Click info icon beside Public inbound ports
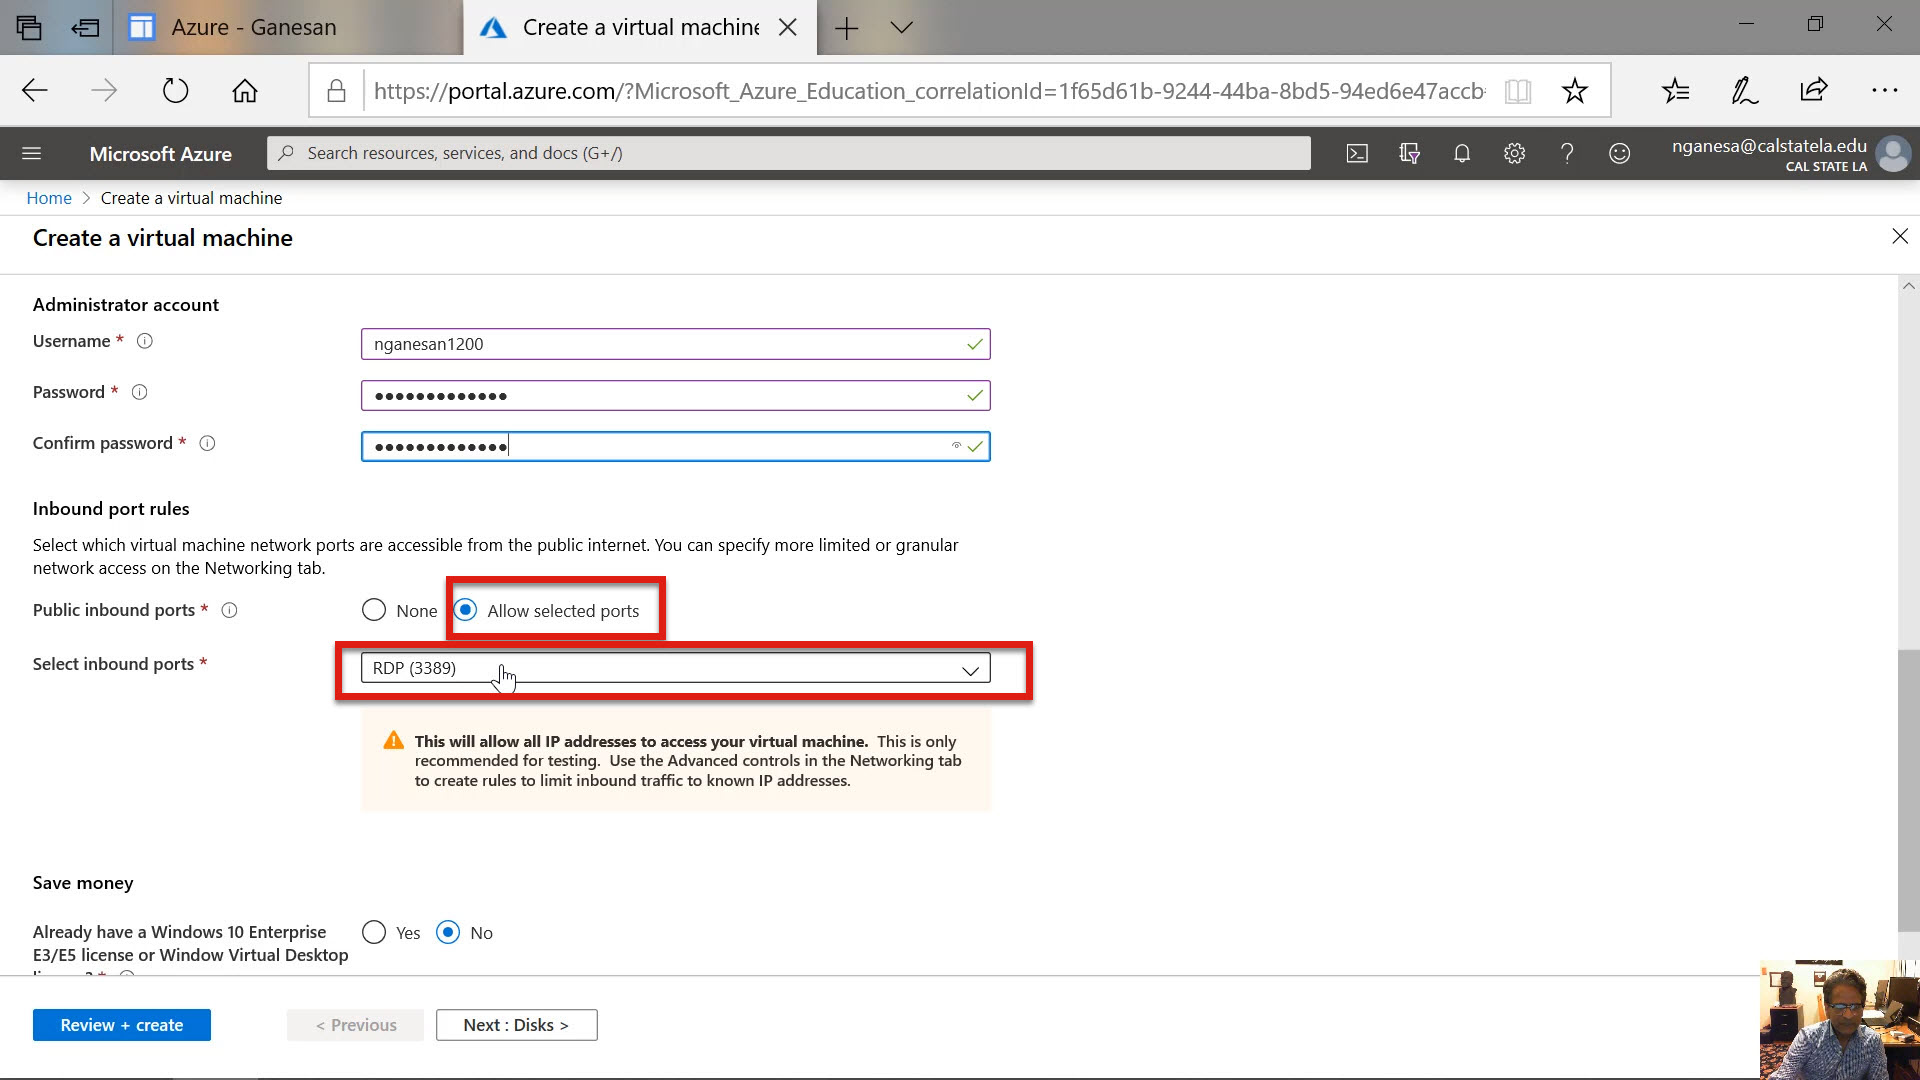 [229, 610]
